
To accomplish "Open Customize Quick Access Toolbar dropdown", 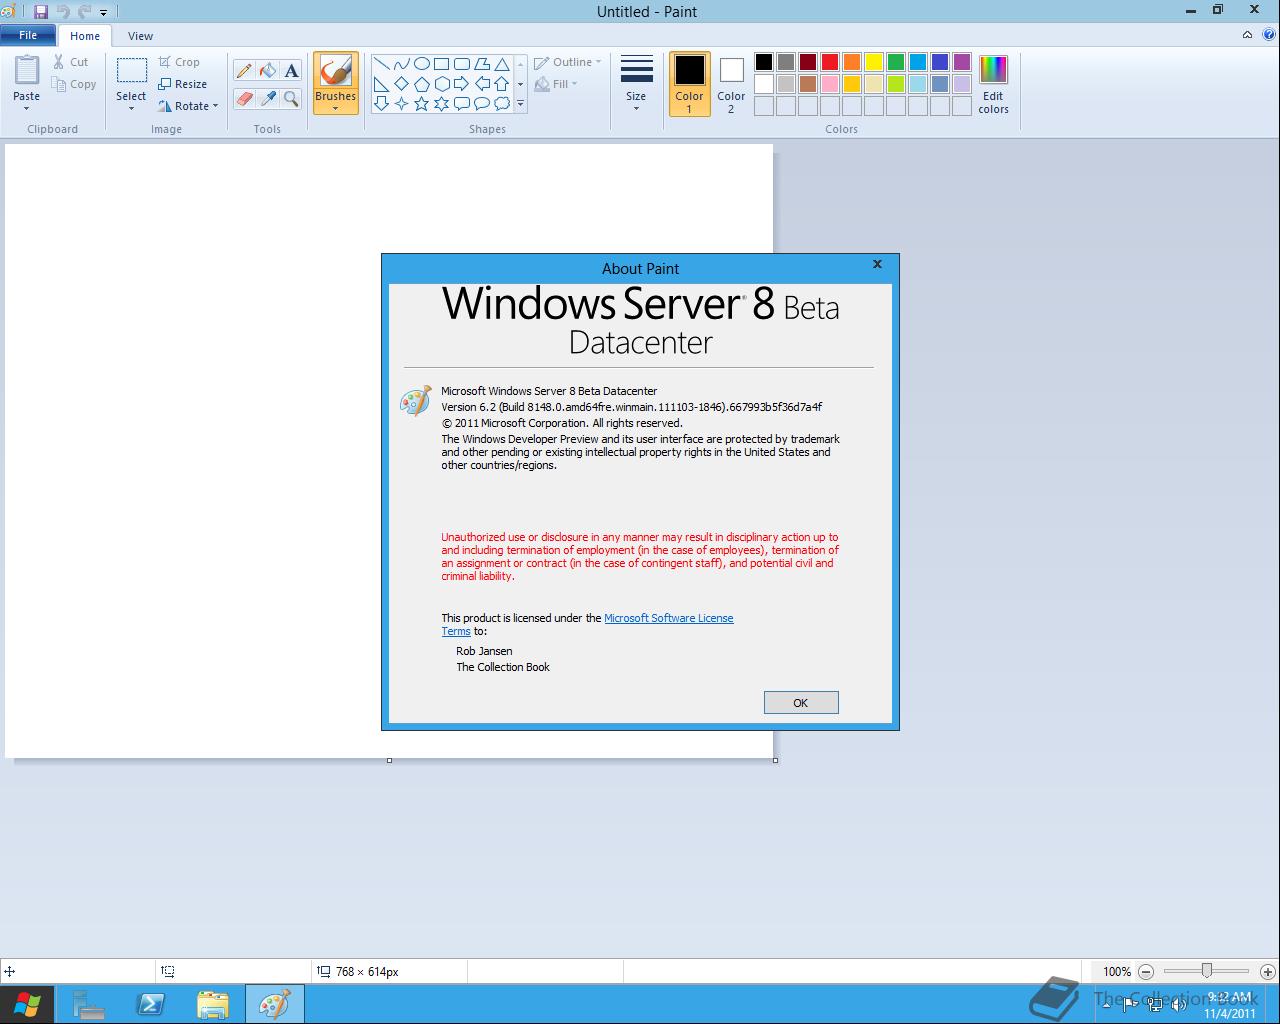I will [x=103, y=13].
